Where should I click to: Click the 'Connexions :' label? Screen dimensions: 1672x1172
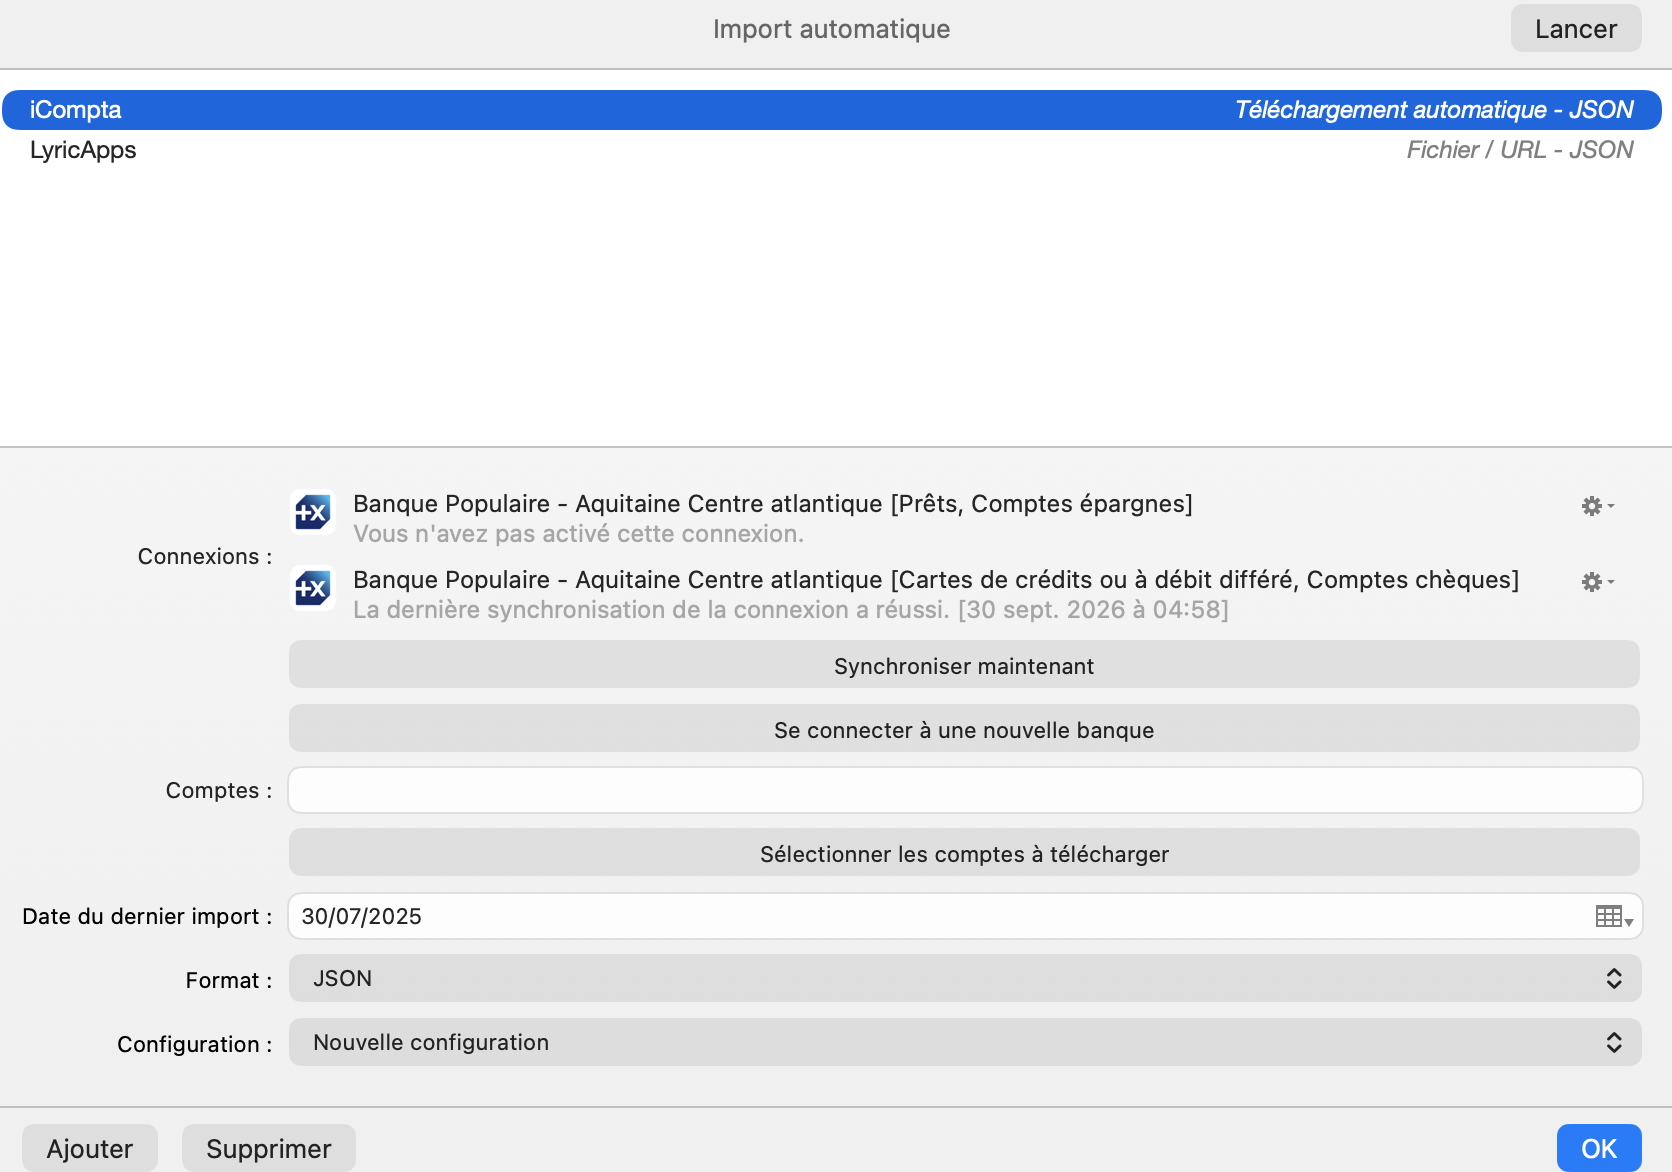click(205, 557)
